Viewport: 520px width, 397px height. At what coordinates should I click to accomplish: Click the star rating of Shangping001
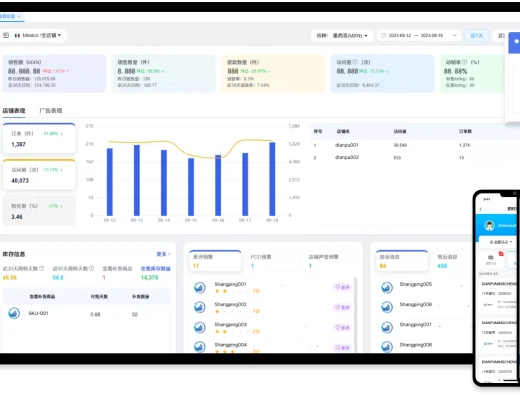[x=233, y=291]
